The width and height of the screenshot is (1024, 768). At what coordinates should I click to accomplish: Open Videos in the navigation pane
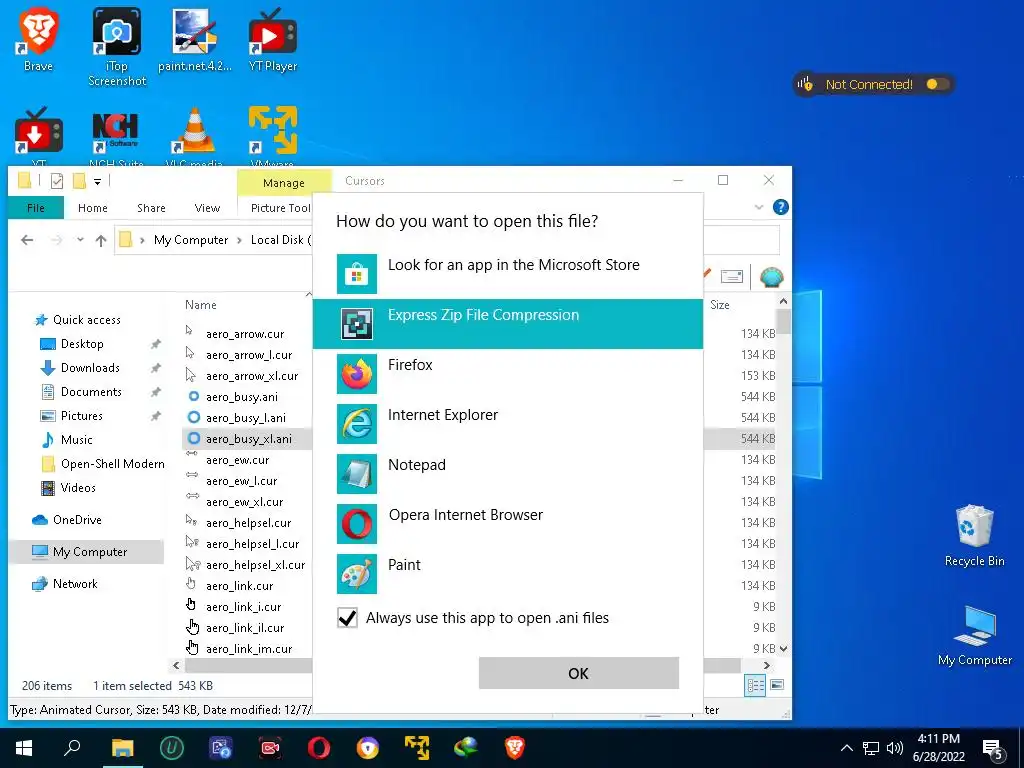(78, 488)
